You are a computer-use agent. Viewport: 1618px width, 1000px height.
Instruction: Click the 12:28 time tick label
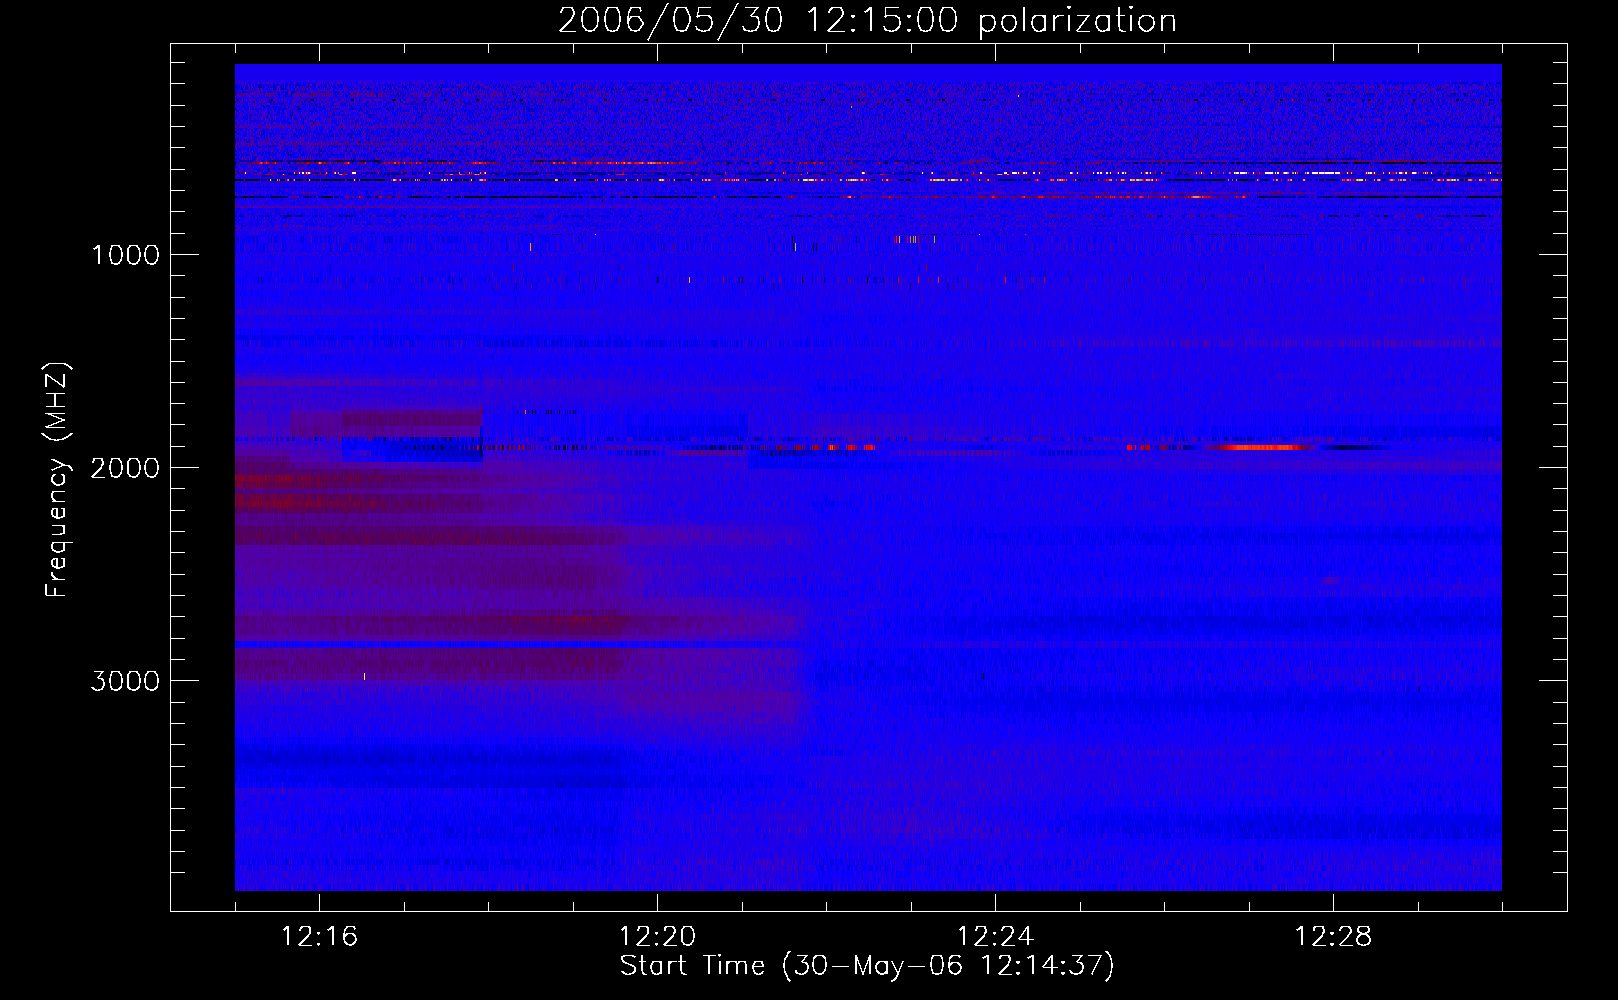[x=1333, y=937]
